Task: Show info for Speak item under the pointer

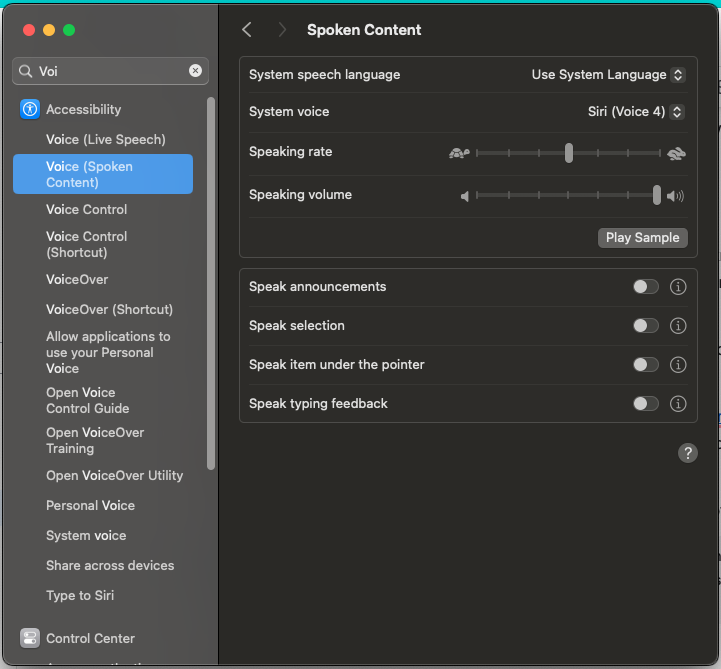Action: tap(678, 365)
